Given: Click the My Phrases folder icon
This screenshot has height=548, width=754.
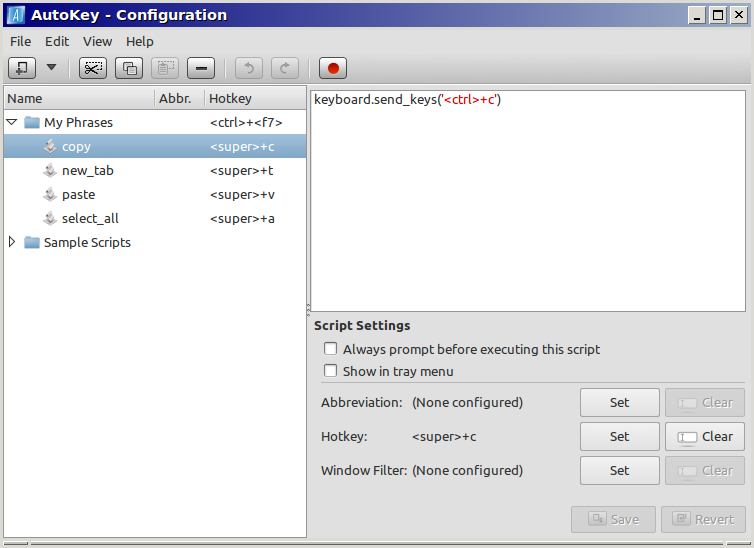Looking at the screenshot, I should [x=32, y=122].
